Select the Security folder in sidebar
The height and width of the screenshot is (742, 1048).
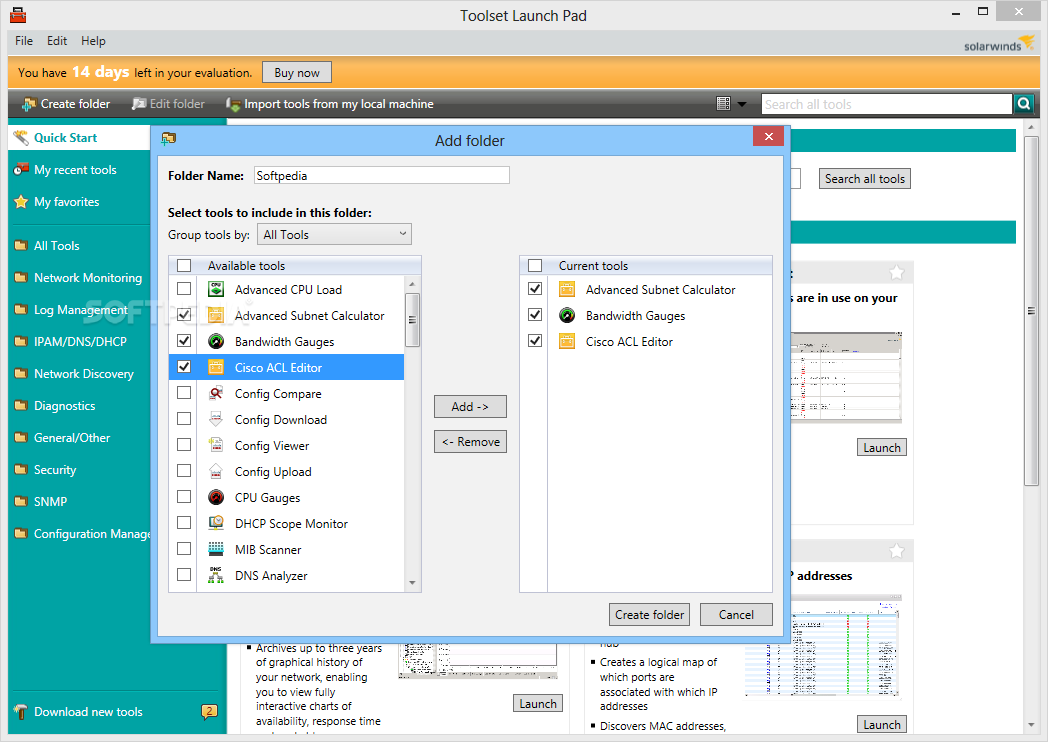click(55, 470)
